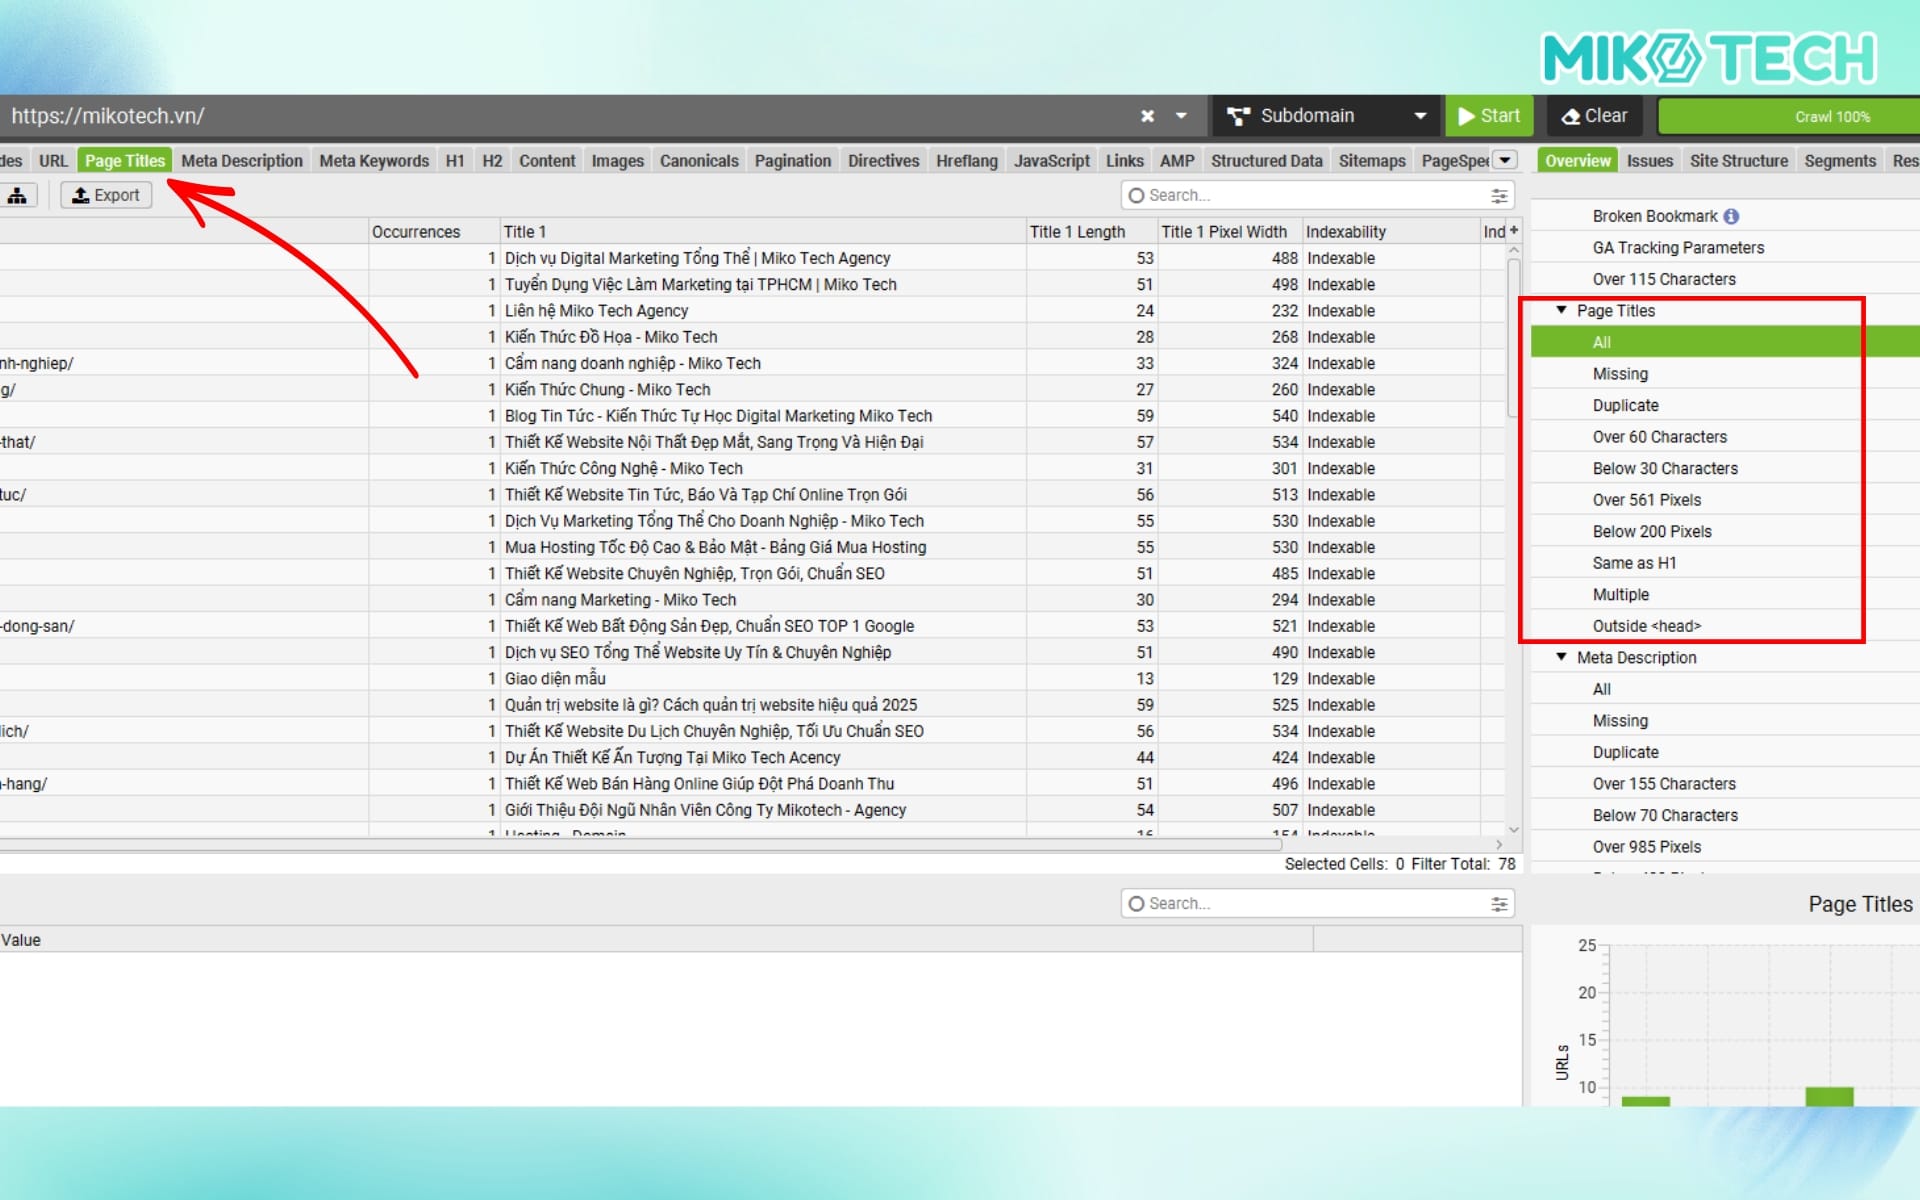The width and height of the screenshot is (1920, 1200).
Task: Open the Issues tab in right panel
Action: pos(1649,161)
